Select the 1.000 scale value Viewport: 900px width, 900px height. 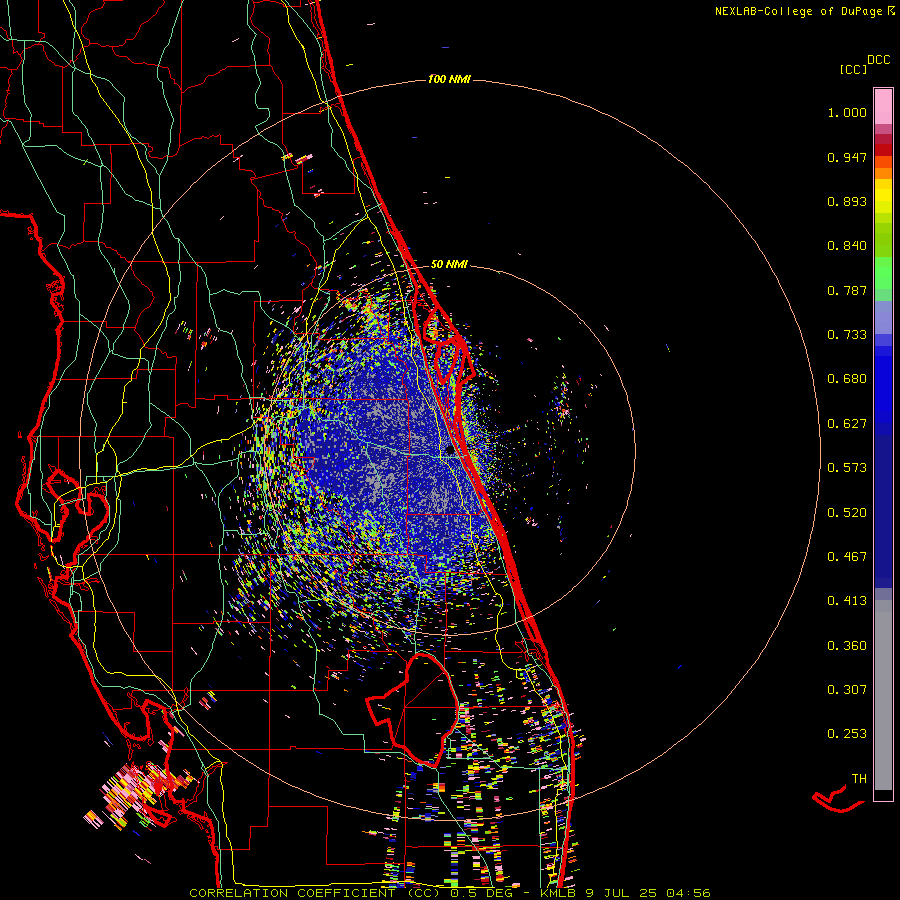coord(847,112)
